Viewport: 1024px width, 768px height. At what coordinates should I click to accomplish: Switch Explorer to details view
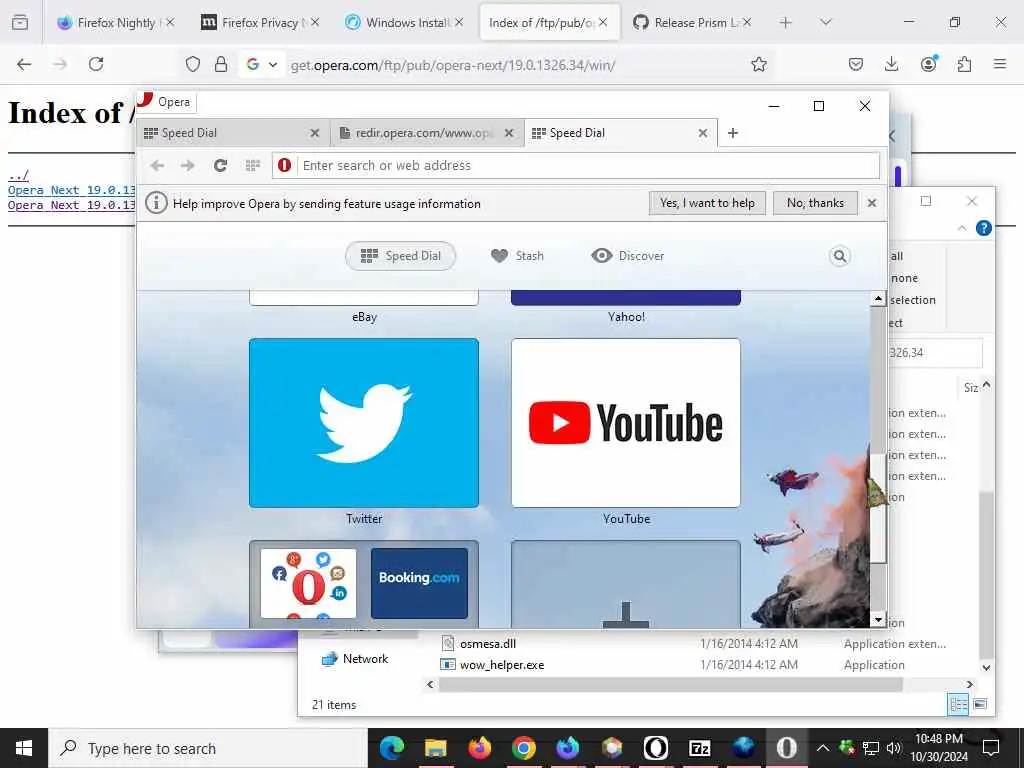[959, 704]
